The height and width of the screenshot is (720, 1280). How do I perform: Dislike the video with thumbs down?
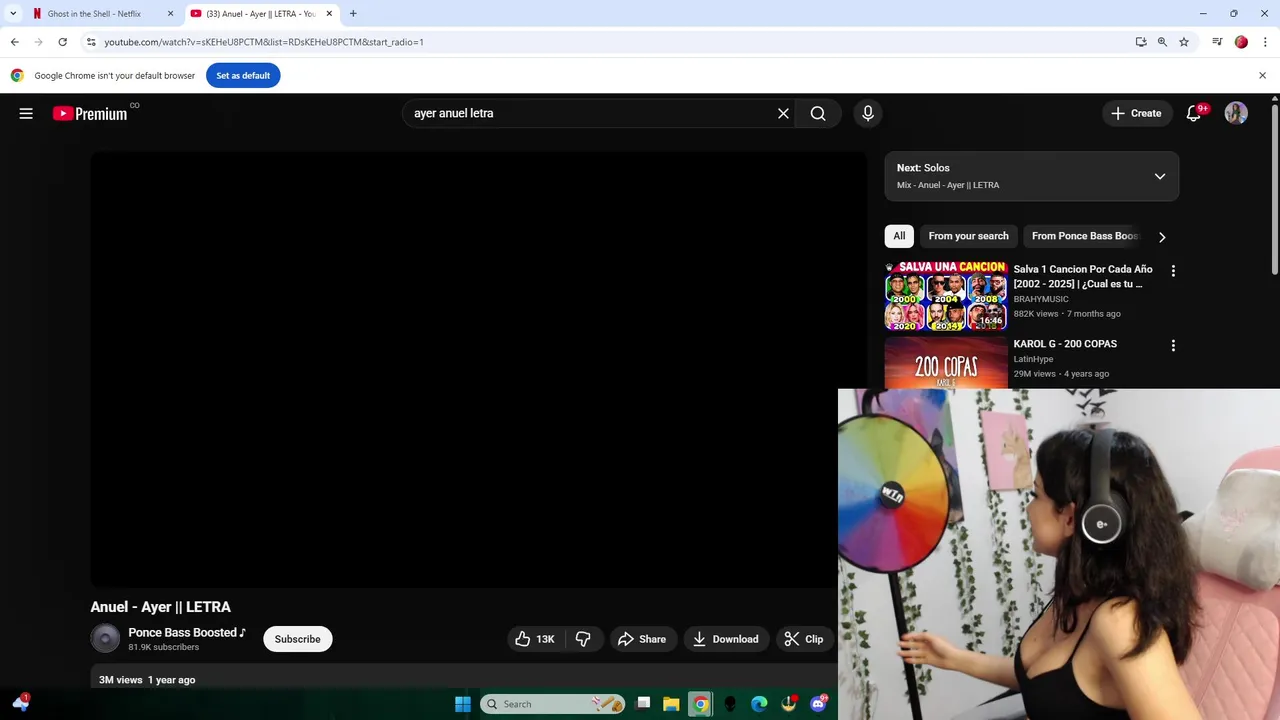tap(583, 639)
